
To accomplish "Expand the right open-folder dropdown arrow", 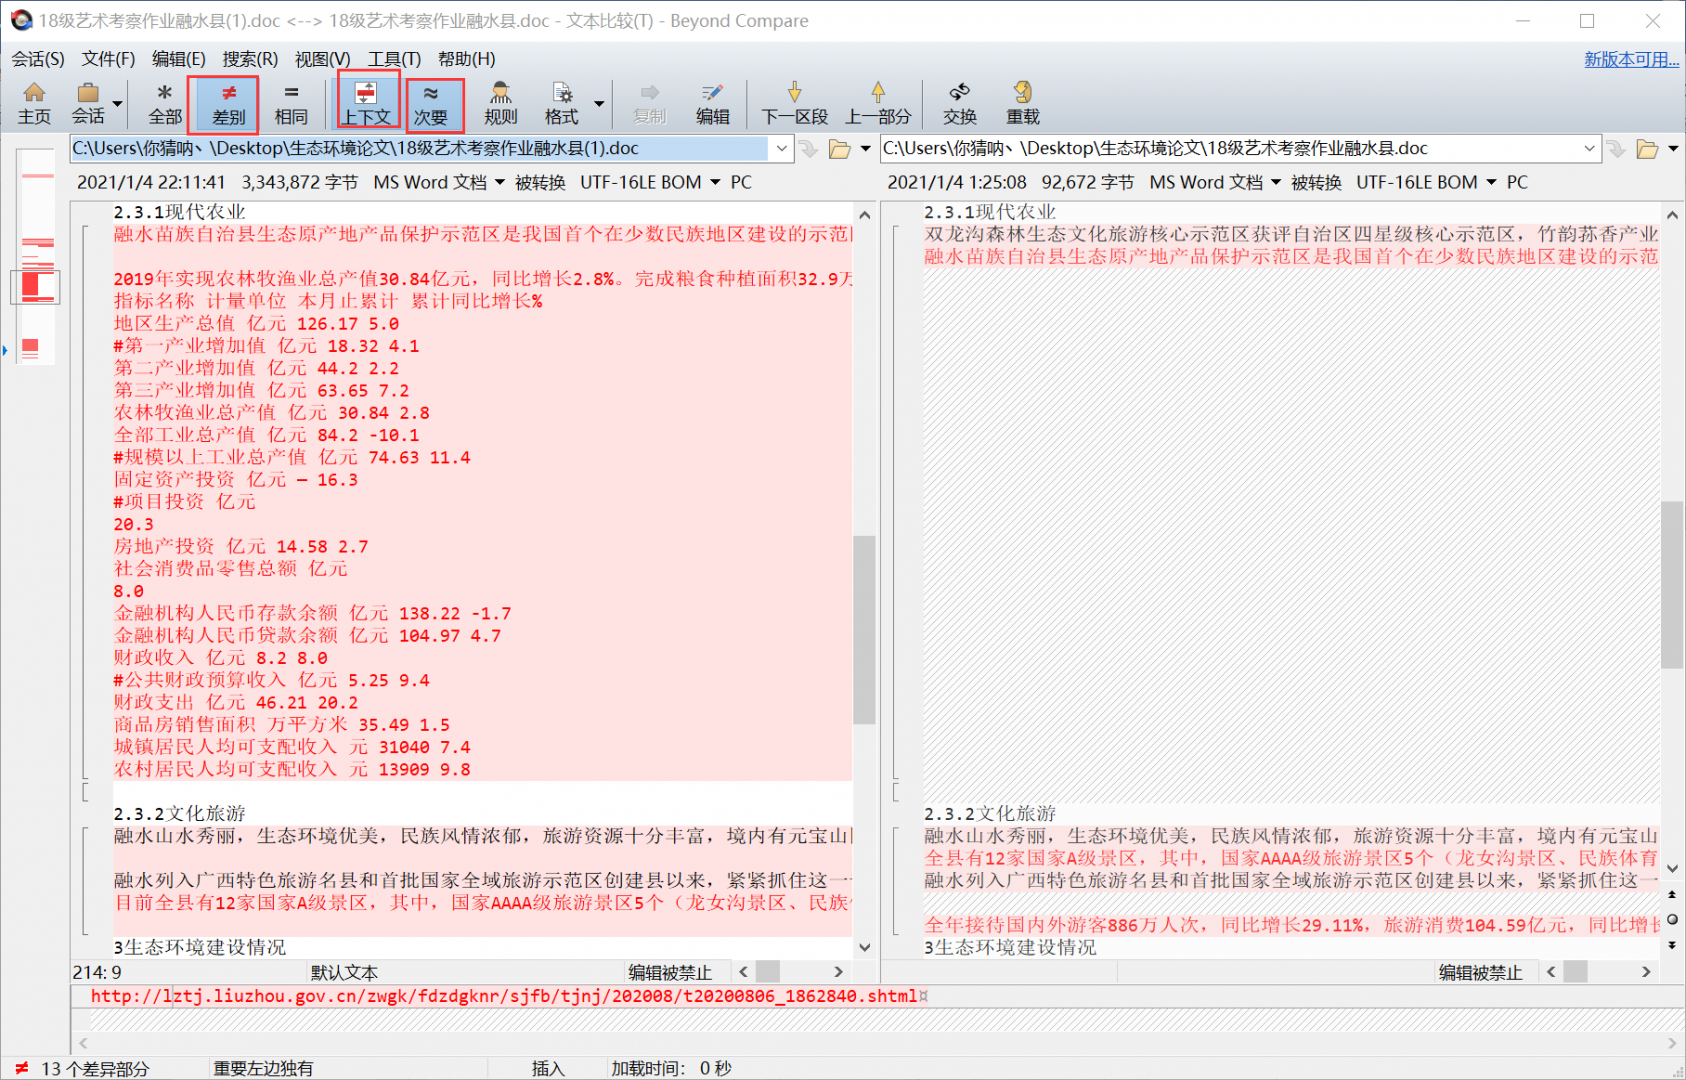I will [x=1673, y=149].
